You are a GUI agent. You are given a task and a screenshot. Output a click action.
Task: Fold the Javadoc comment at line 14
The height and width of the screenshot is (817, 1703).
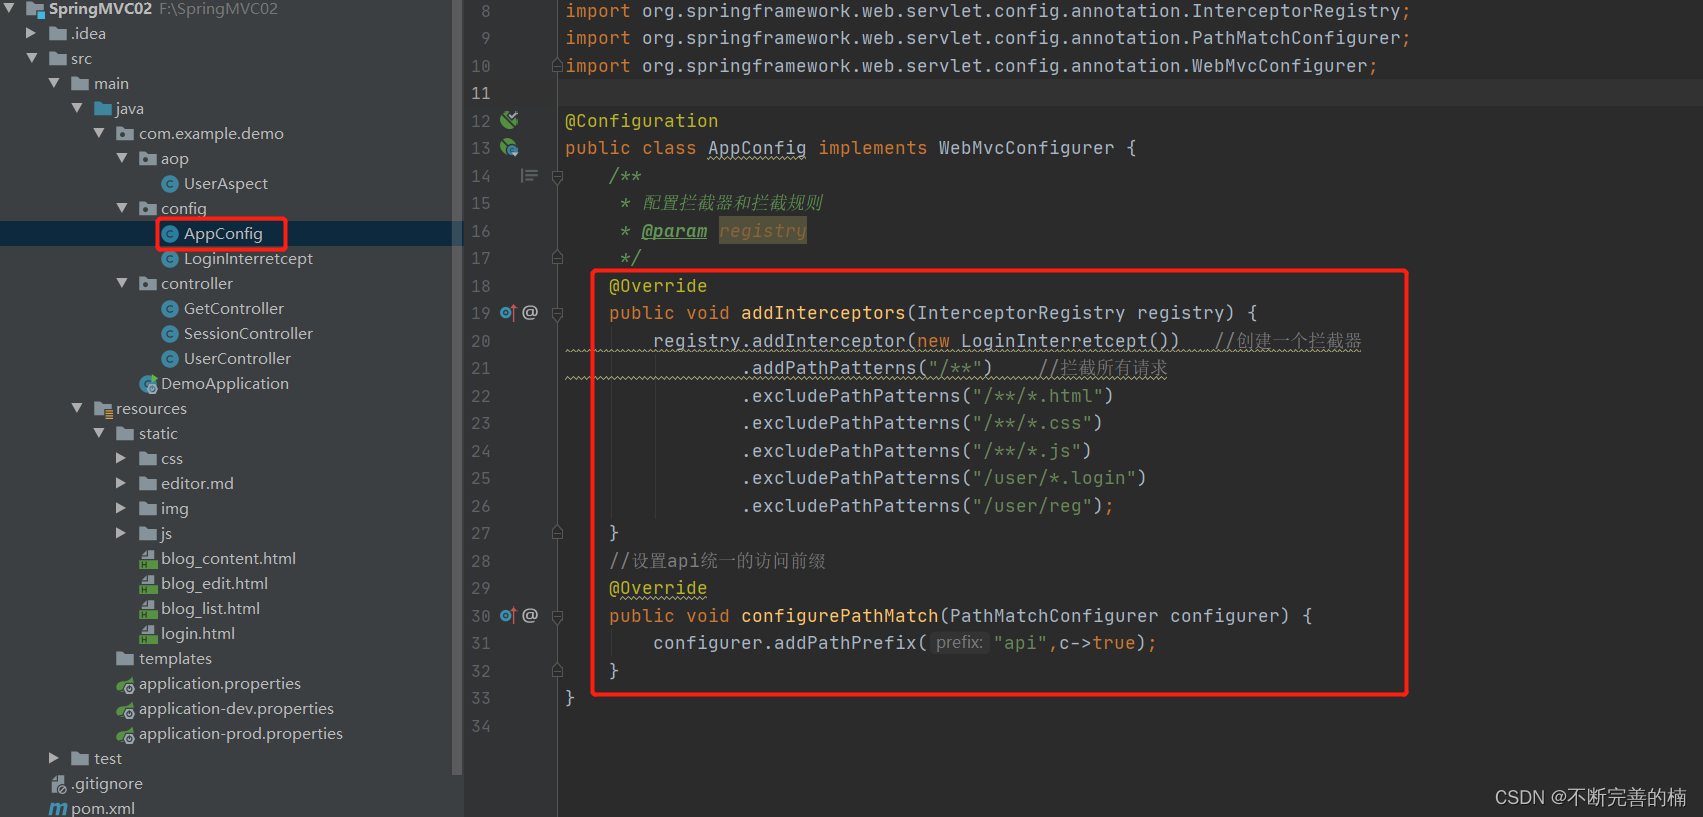tap(557, 176)
